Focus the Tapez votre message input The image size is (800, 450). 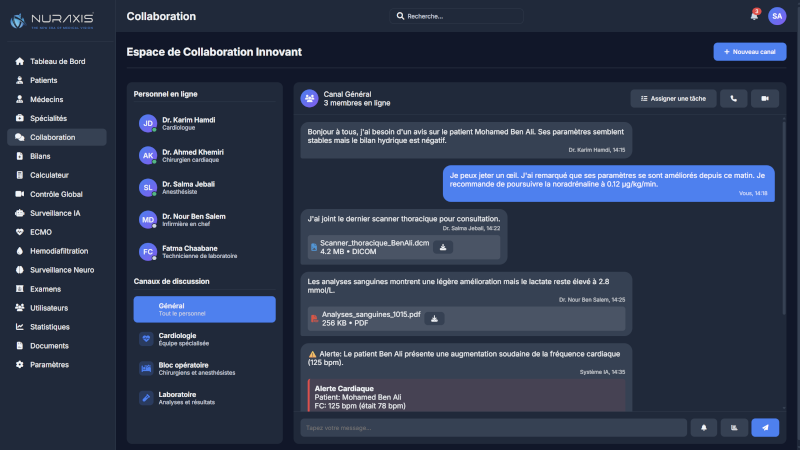click(493, 427)
